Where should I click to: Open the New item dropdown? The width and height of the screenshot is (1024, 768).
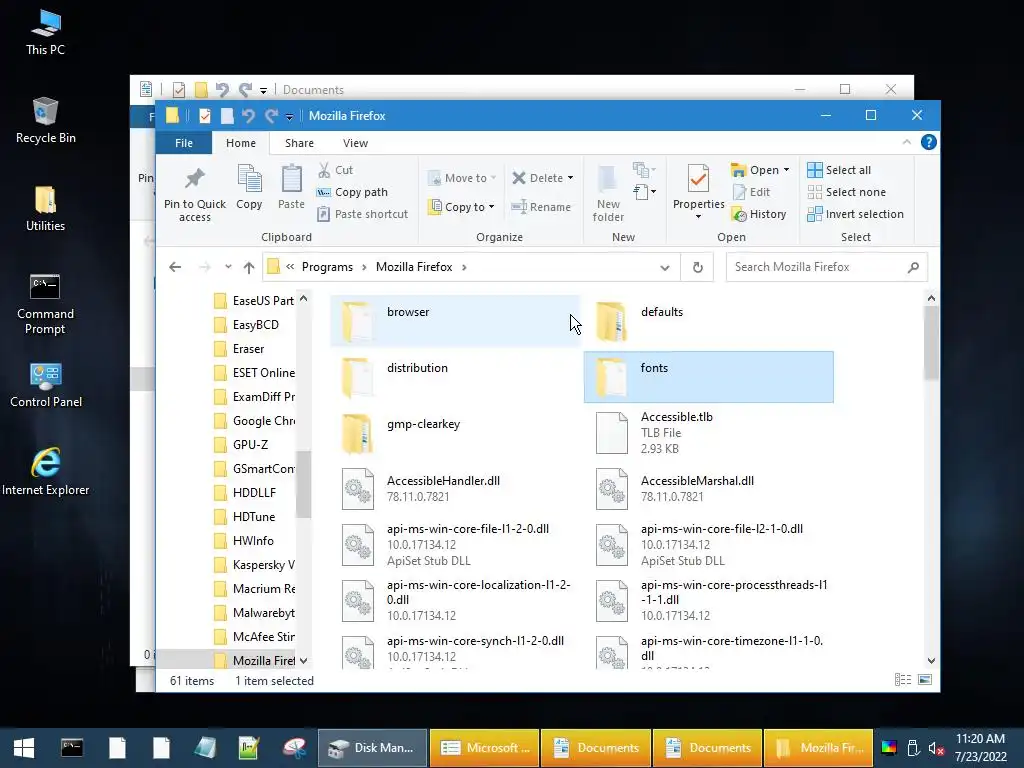coord(644,170)
